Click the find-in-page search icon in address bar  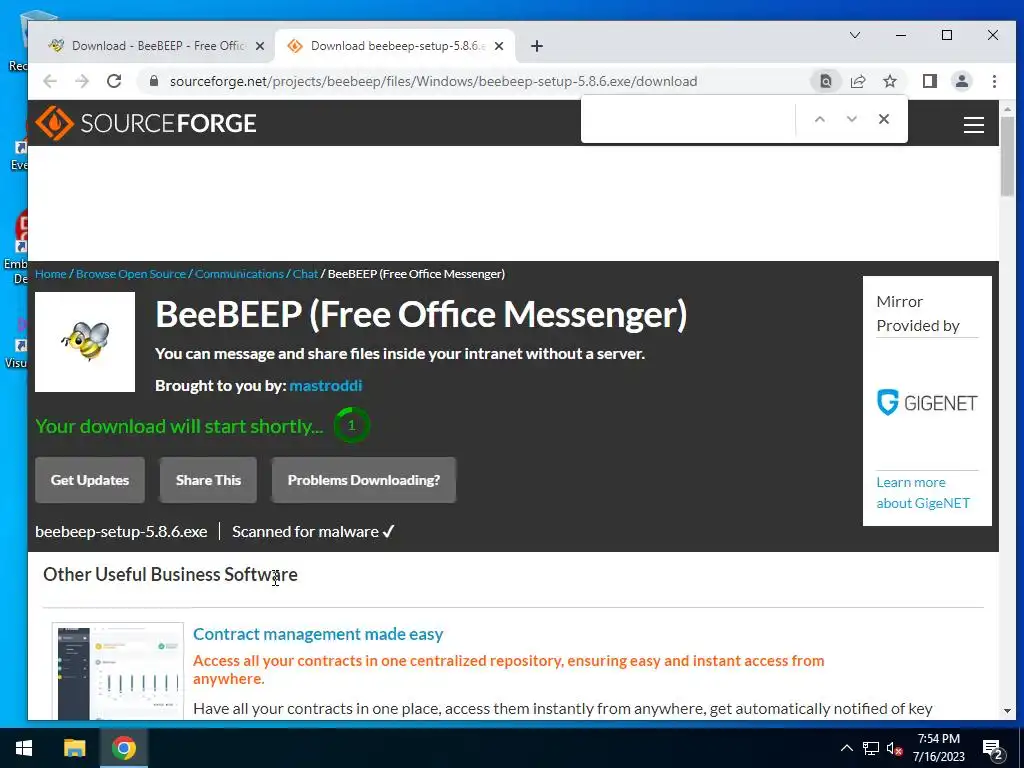(825, 81)
